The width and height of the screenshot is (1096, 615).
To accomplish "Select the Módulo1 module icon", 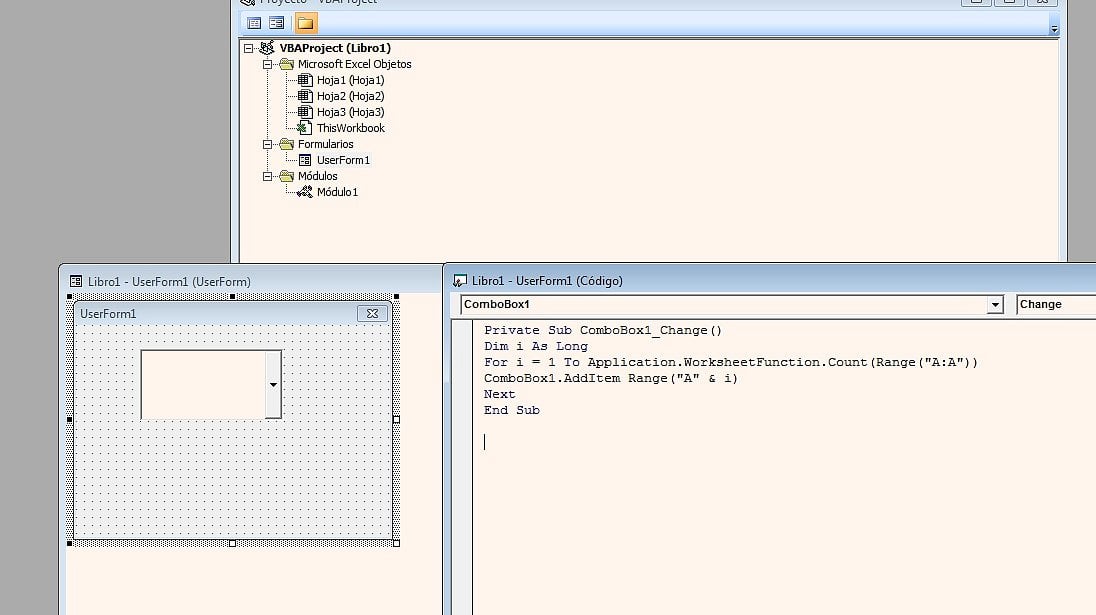I will (x=305, y=192).
